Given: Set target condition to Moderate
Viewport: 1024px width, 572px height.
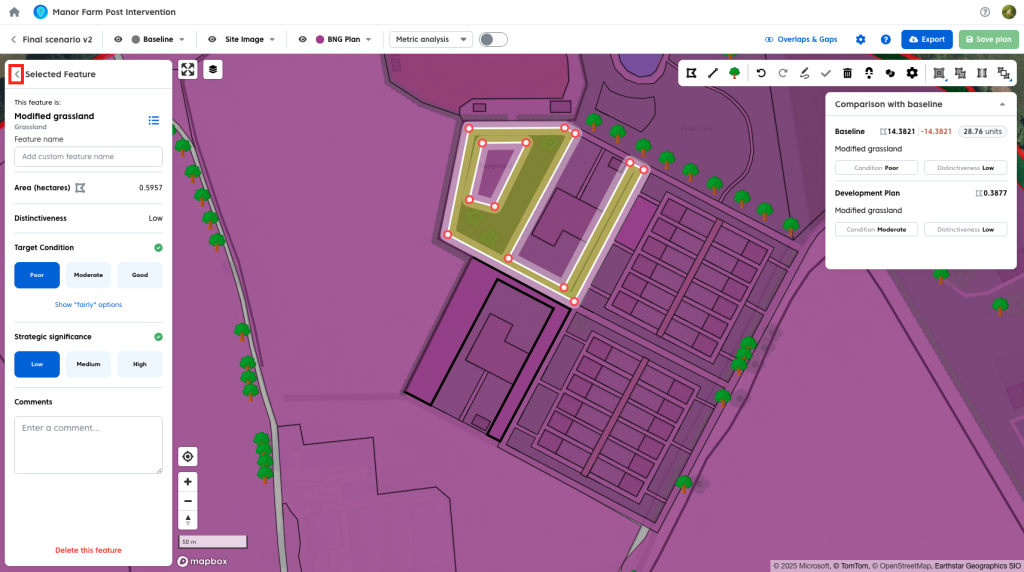Looking at the screenshot, I should (88, 275).
